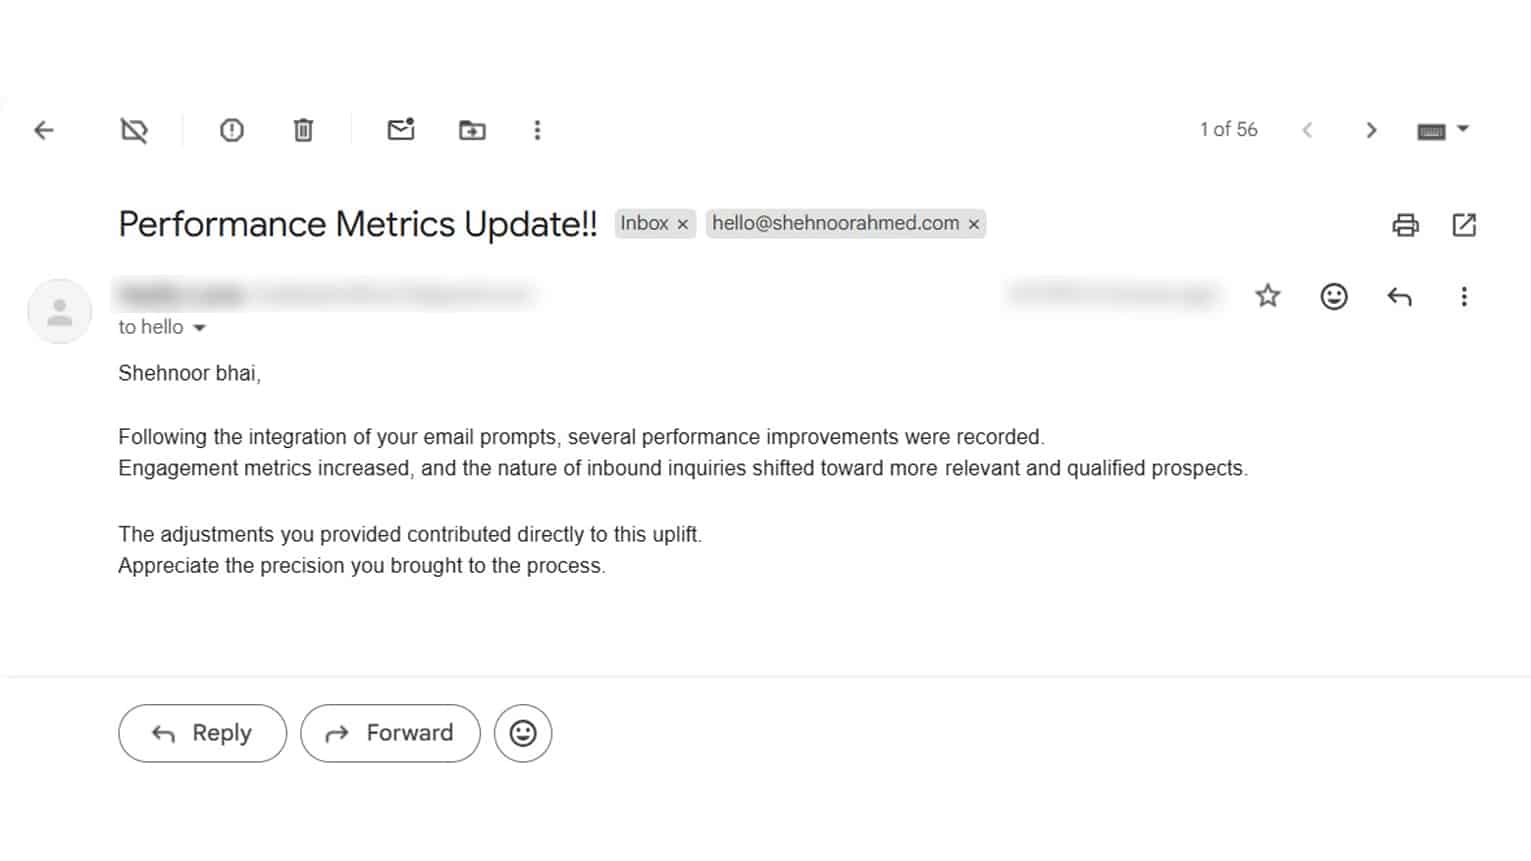1531x861 pixels.
Task: Print this email conversation
Action: click(x=1405, y=225)
